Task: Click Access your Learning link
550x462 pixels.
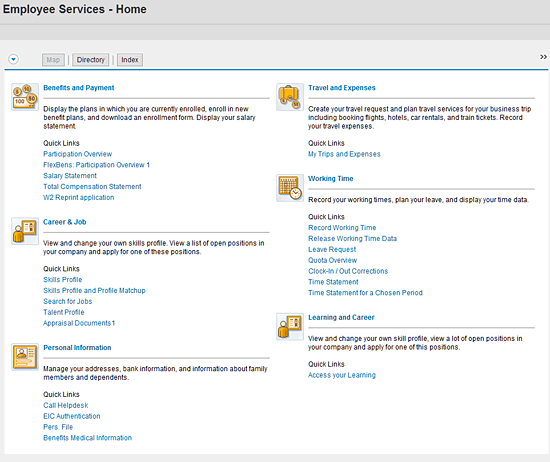Action: pos(342,375)
